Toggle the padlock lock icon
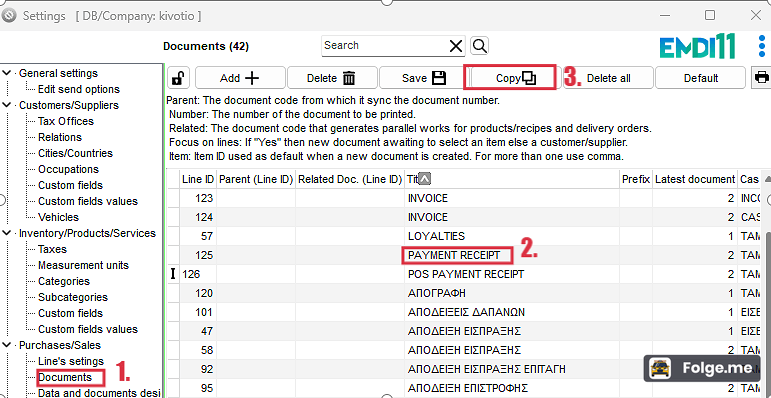 point(179,78)
